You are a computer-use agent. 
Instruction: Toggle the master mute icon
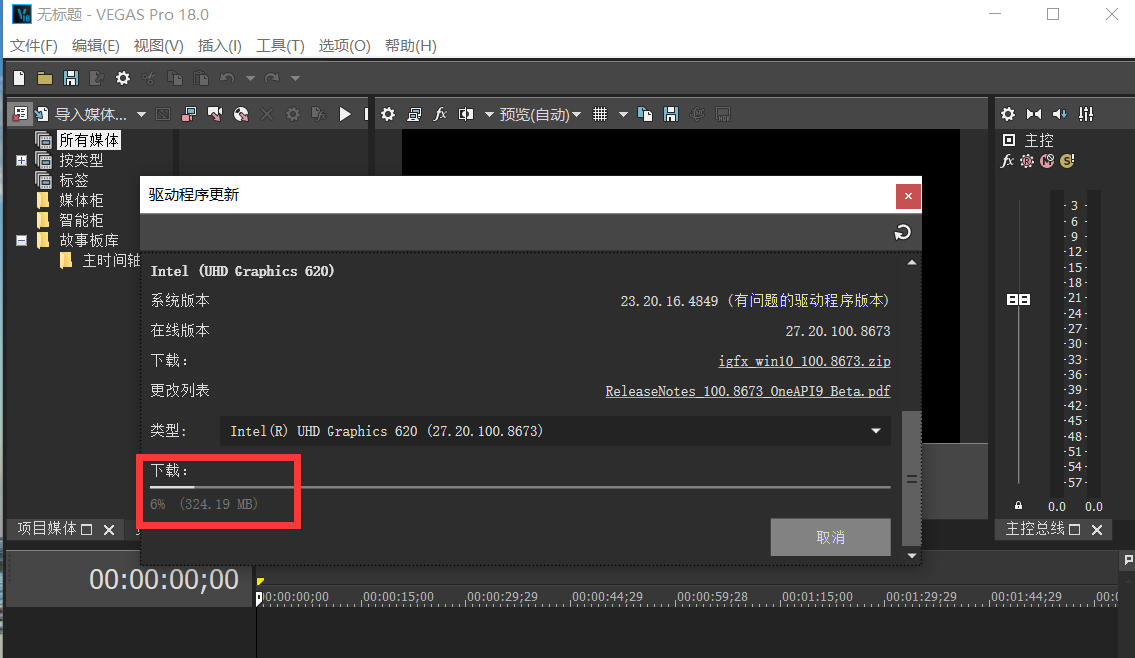(1047, 161)
